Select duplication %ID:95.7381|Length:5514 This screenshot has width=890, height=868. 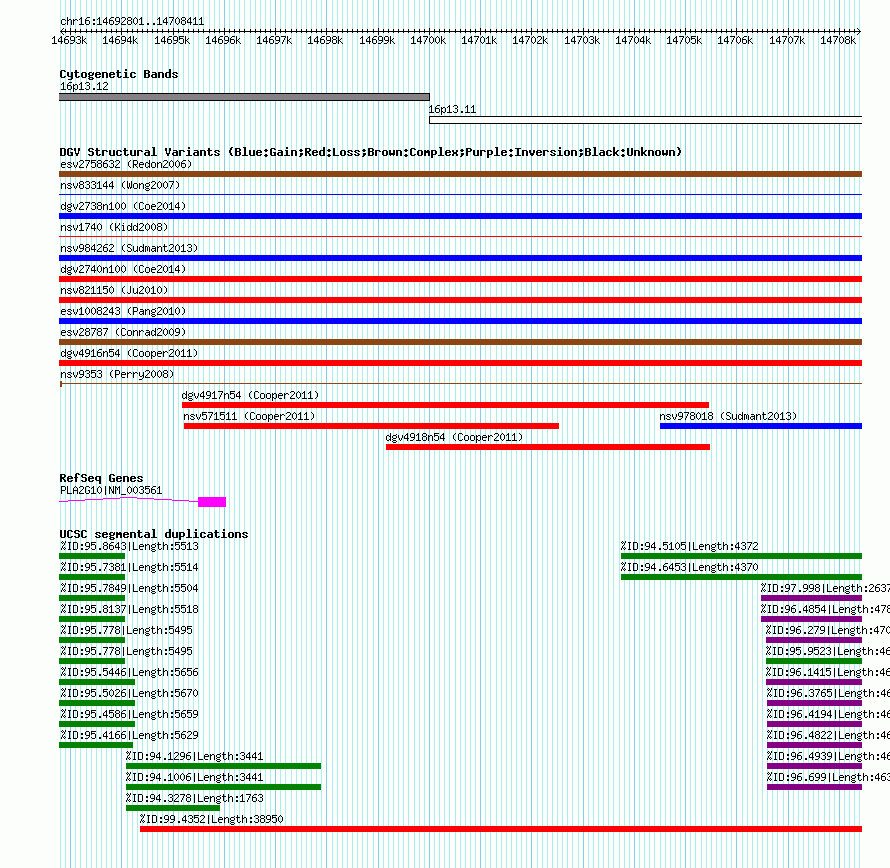tap(129, 567)
